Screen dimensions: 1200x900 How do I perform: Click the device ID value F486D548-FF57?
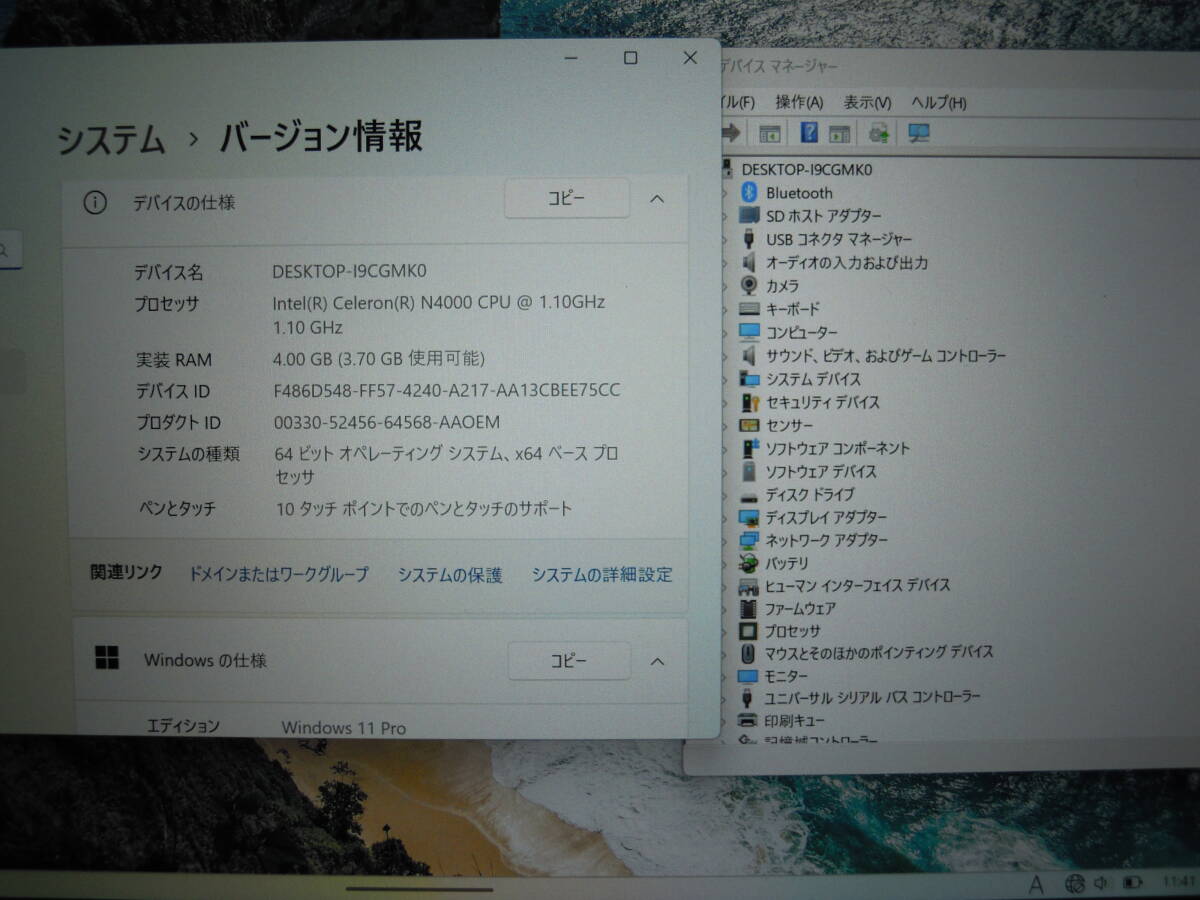point(447,390)
